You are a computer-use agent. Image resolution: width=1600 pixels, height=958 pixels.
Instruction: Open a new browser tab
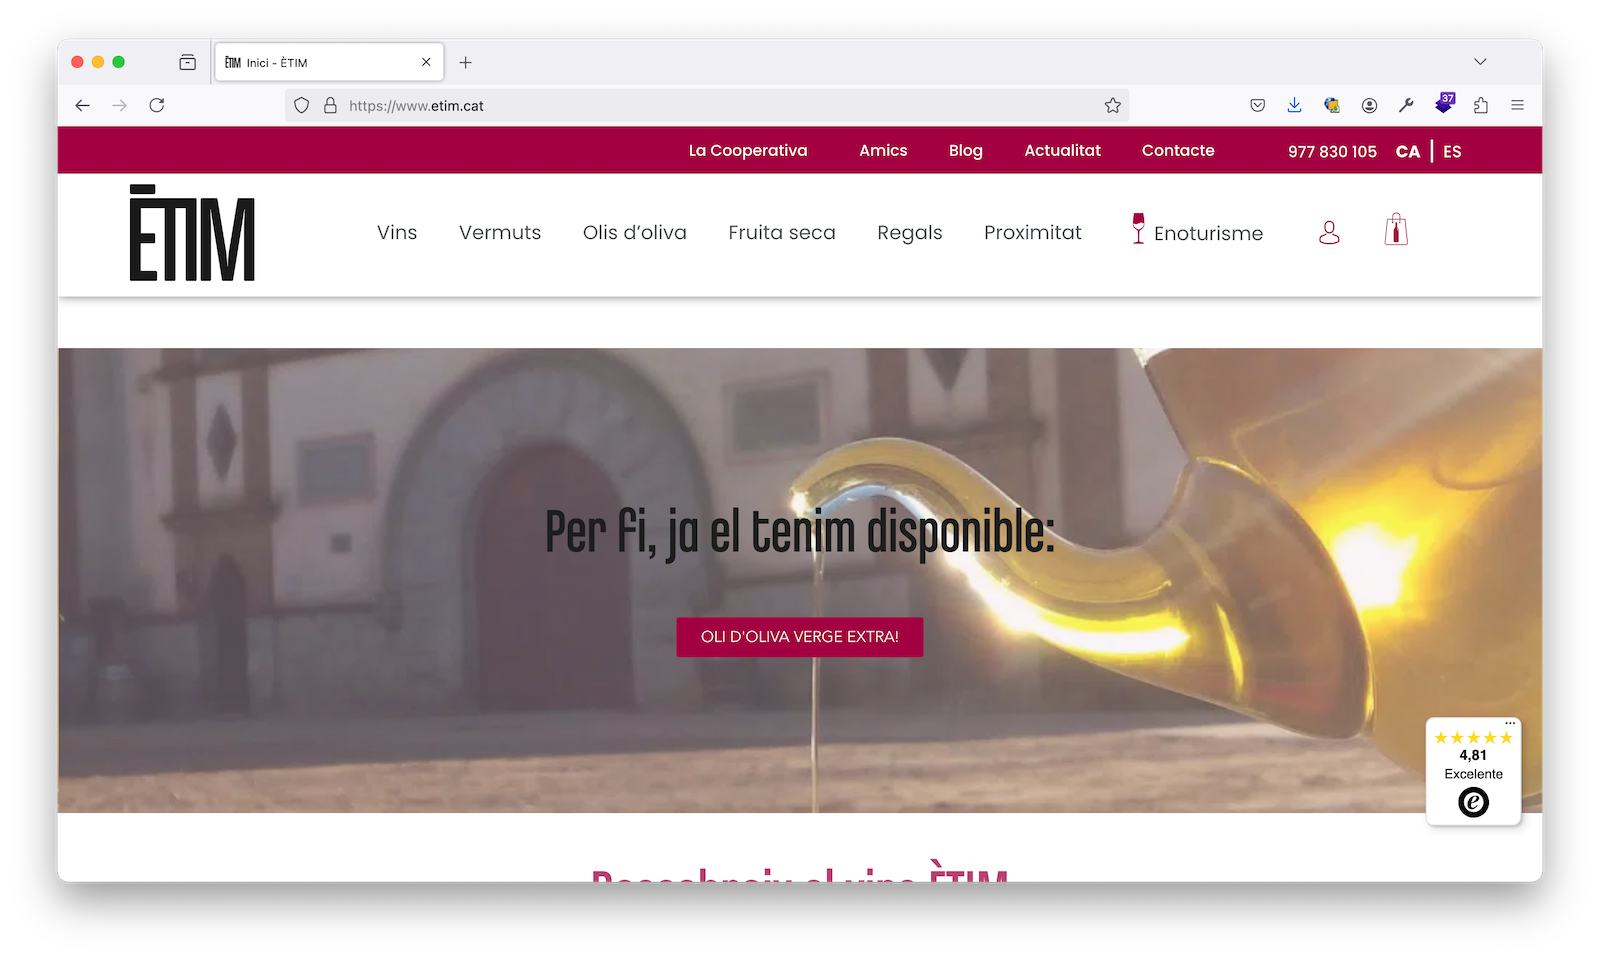click(466, 63)
